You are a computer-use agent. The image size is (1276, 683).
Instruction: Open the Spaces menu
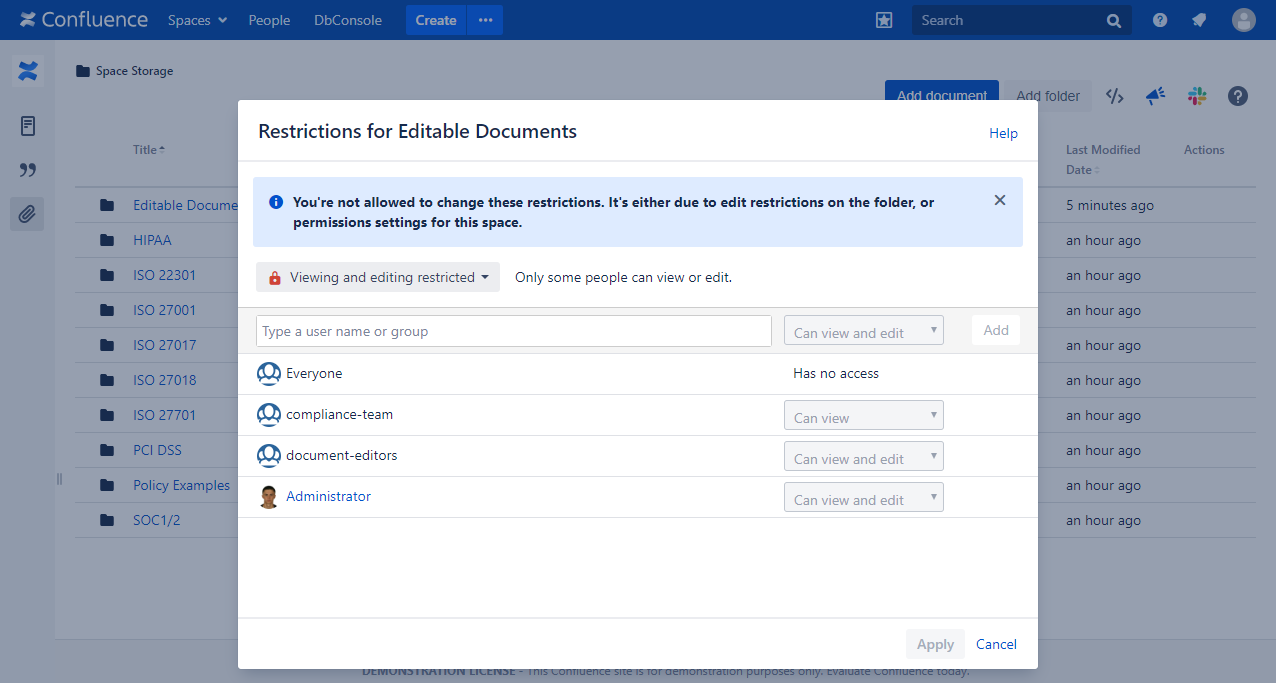point(197,20)
